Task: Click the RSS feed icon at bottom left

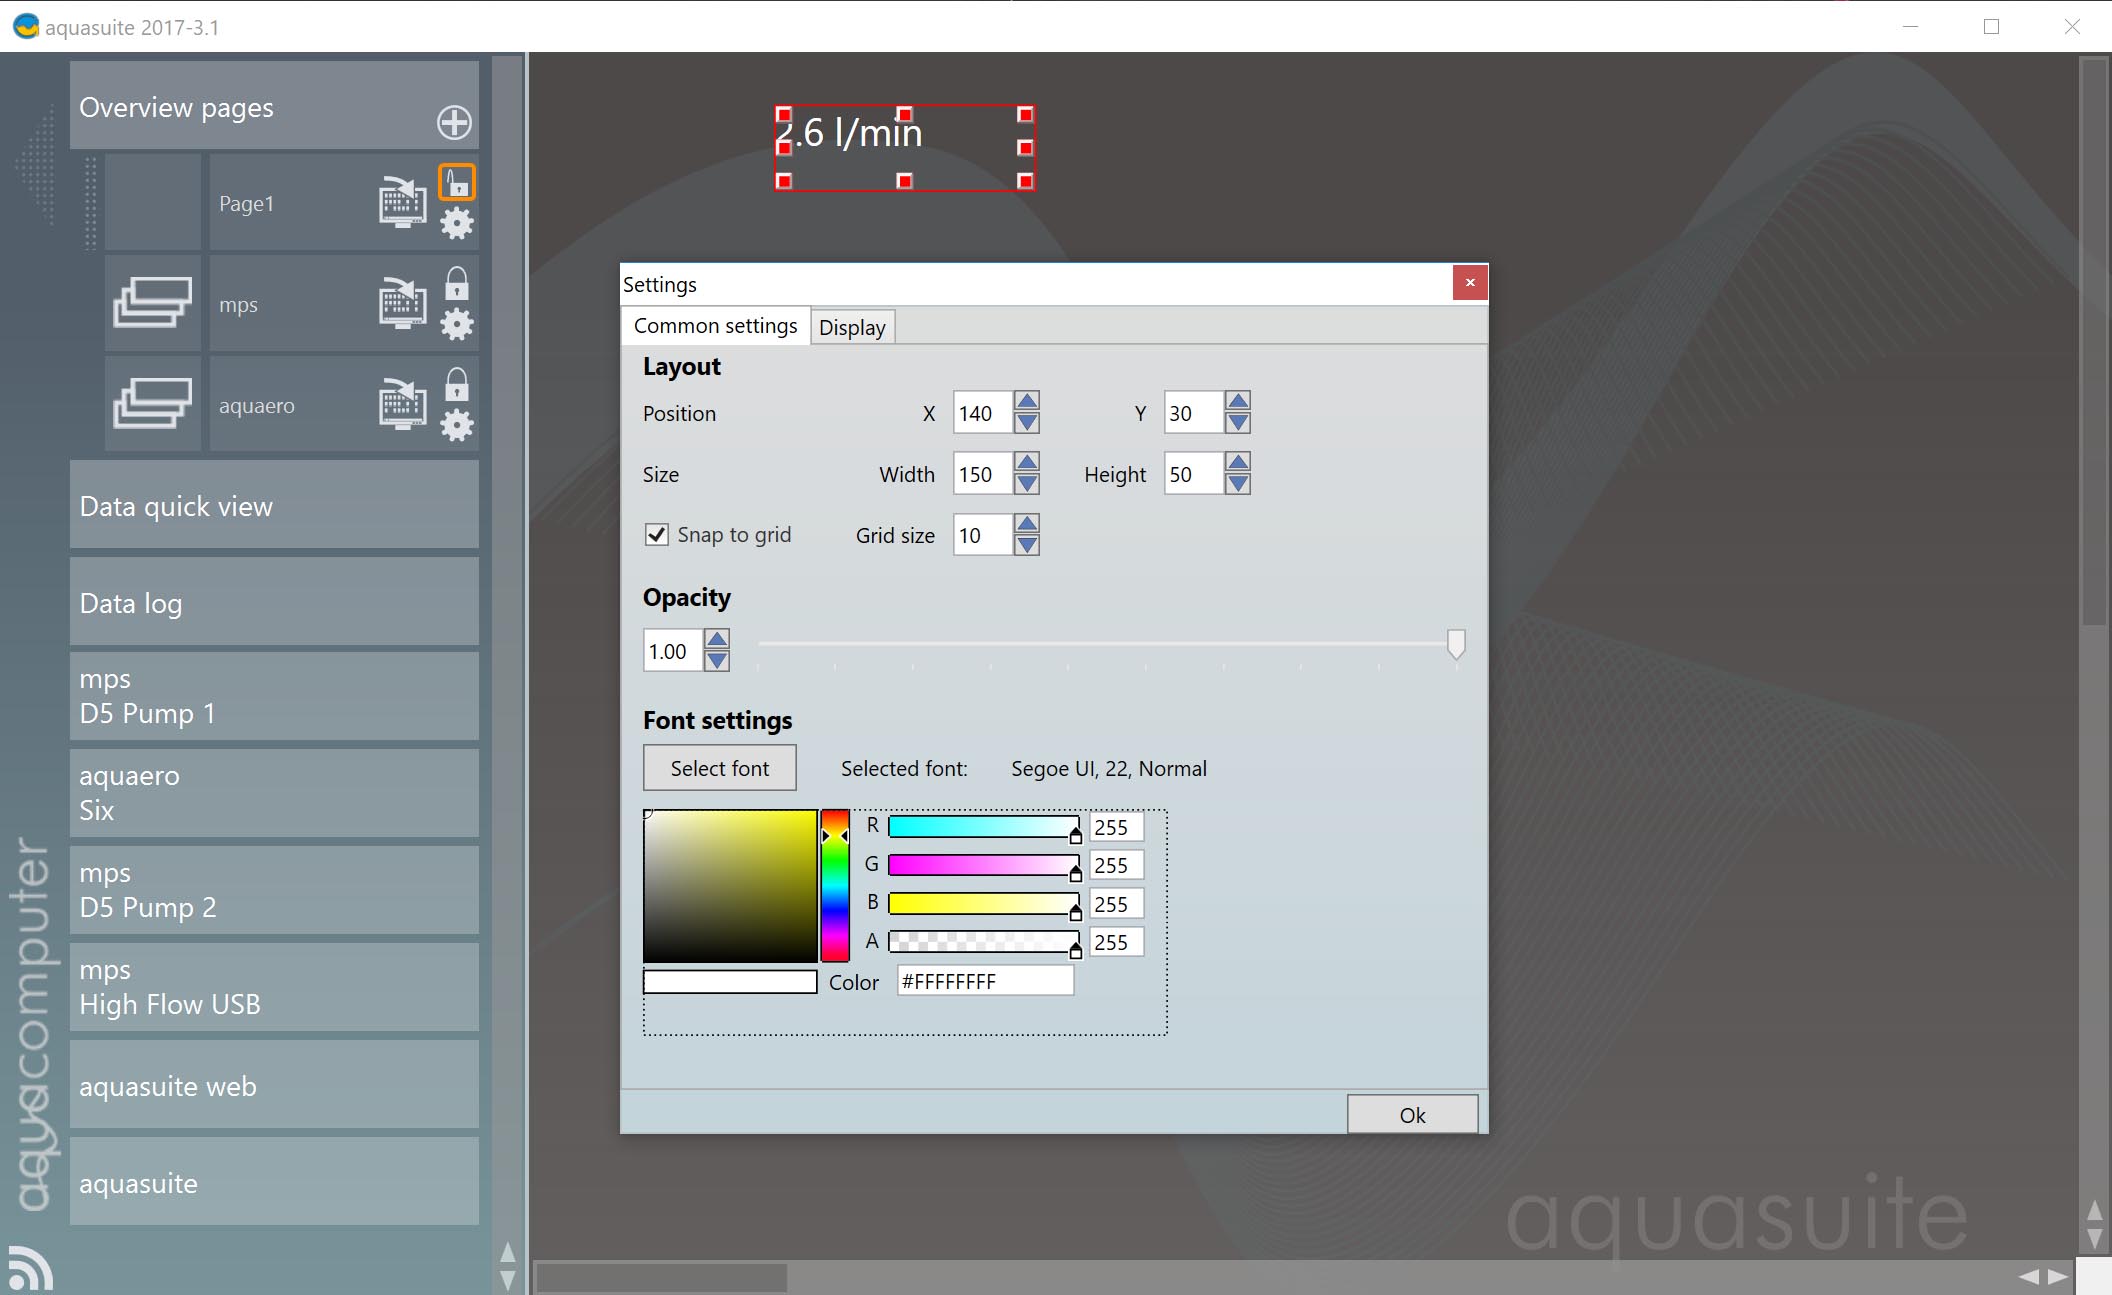Action: (x=30, y=1269)
